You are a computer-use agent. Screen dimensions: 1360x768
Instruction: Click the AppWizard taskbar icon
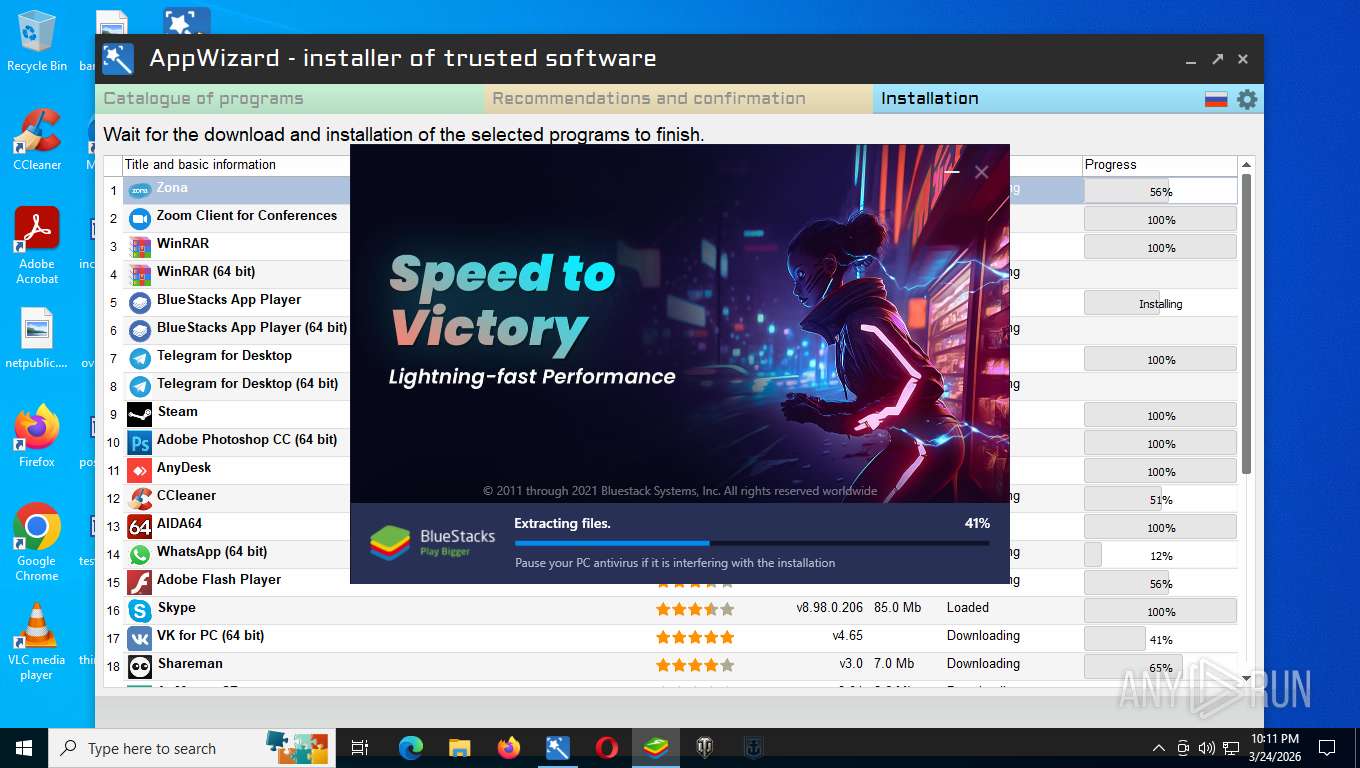pyautogui.click(x=557, y=747)
